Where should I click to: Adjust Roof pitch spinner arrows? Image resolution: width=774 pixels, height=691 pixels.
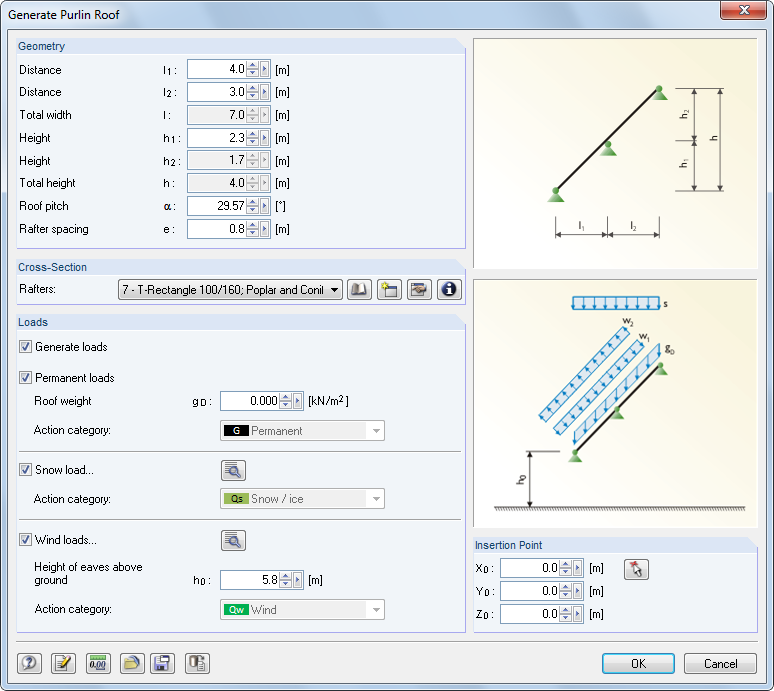pos(253,206)
